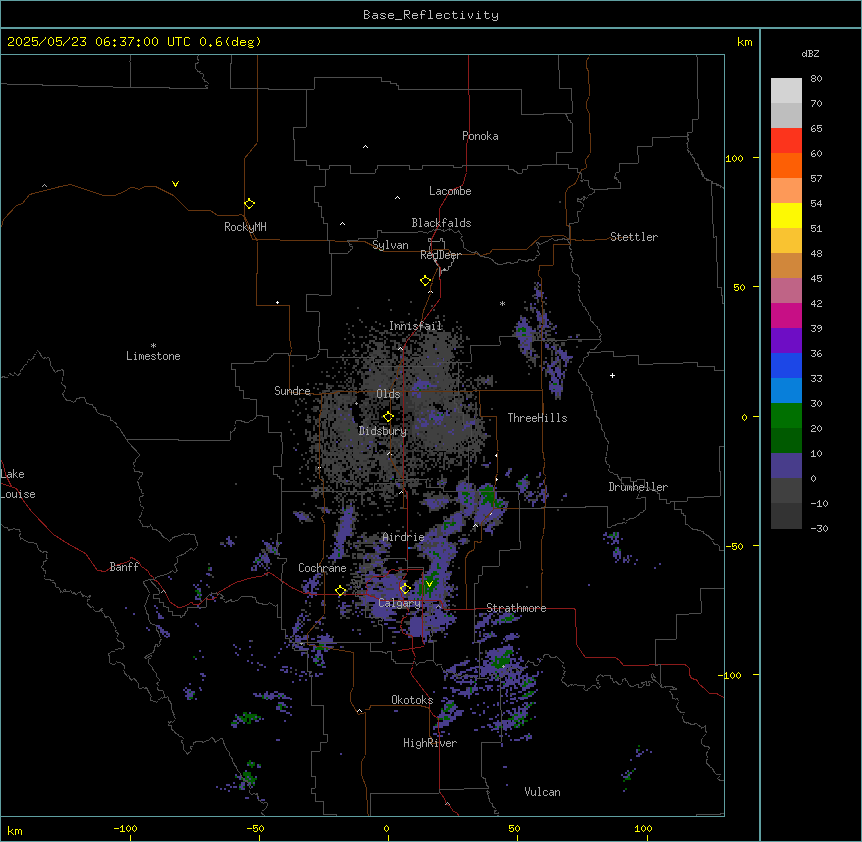
Task: Select the RedDeer city label
Action: (x=440, y=255)
